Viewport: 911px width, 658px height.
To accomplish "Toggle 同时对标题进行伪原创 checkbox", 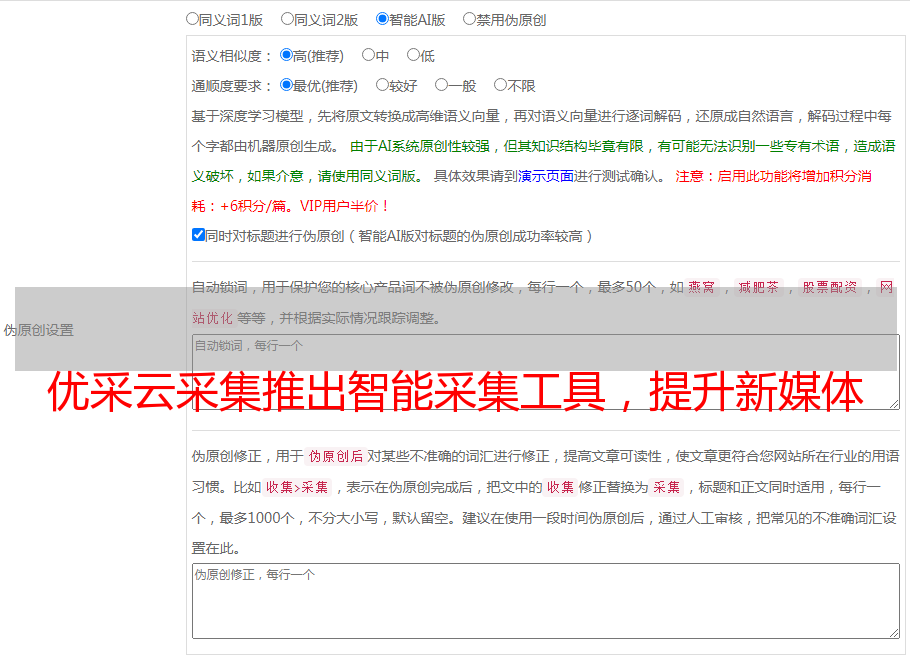I will coord(198,235).
